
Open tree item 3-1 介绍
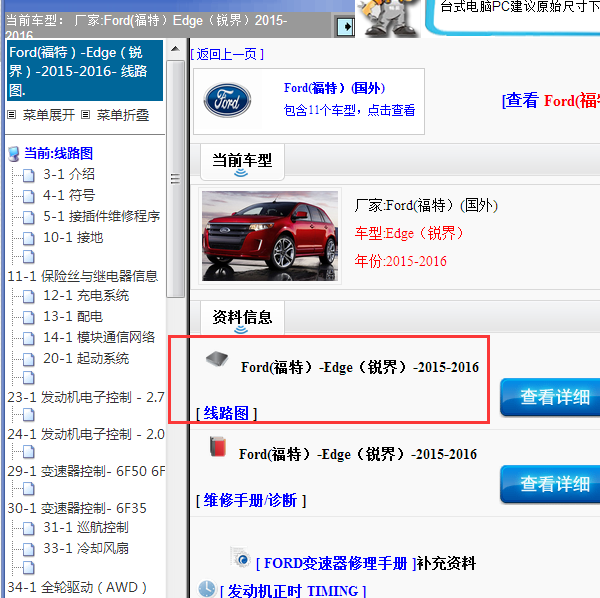(x=69, y=174)
